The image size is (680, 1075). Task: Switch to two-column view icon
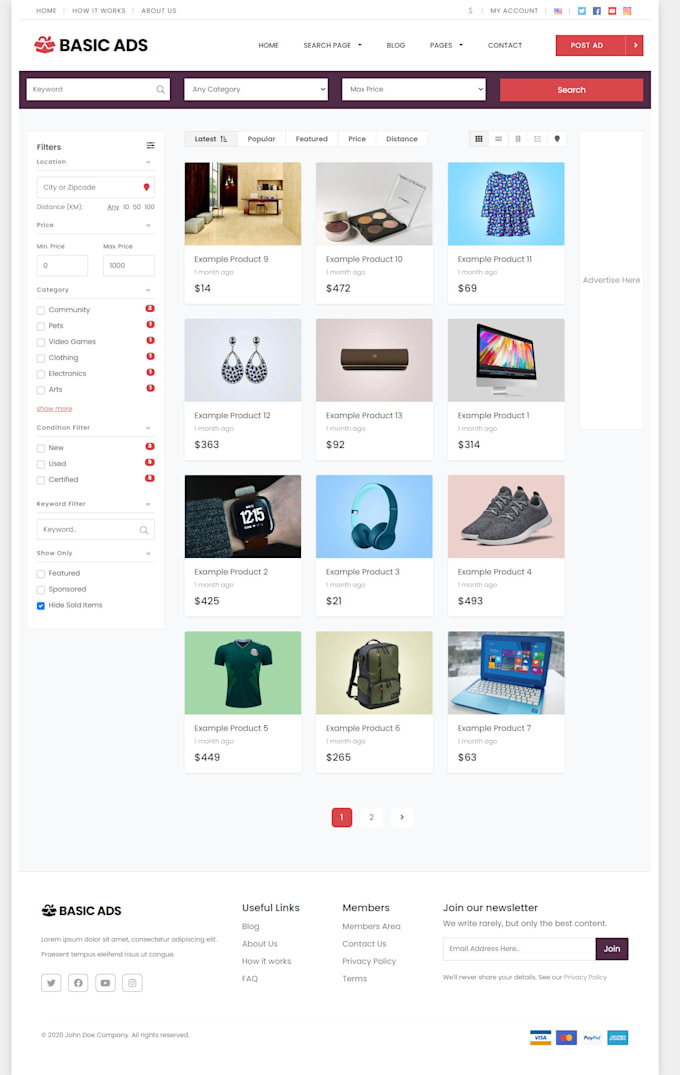[518, 138]
